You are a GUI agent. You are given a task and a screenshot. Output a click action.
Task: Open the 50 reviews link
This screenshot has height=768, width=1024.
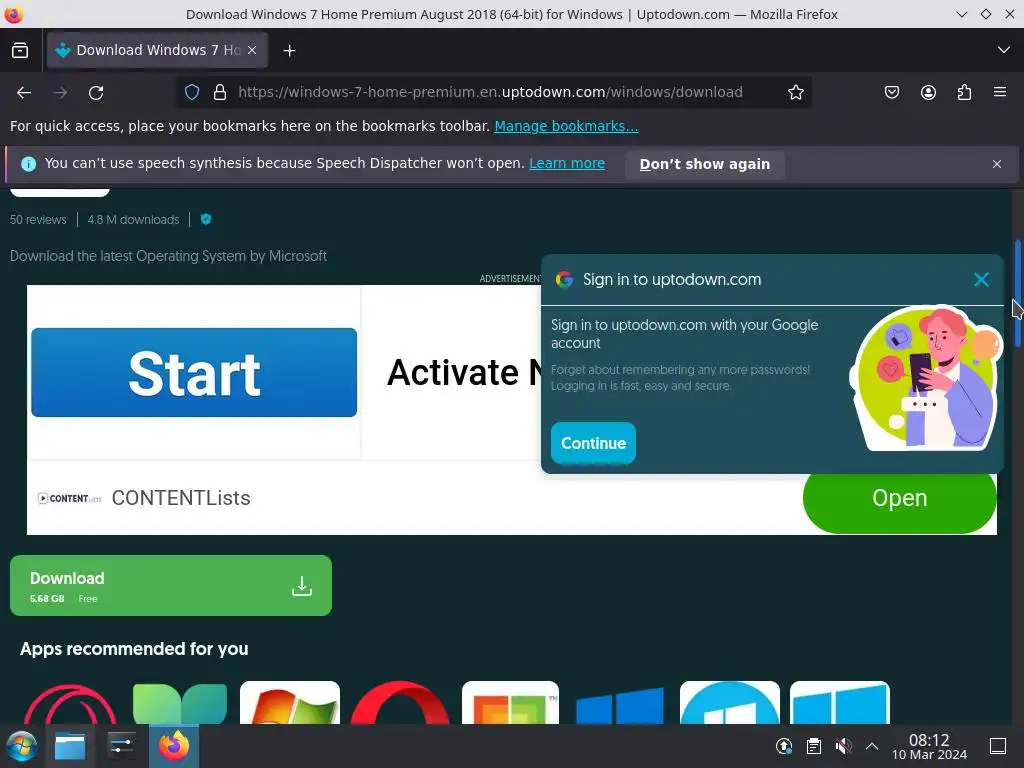pos(38,219)
